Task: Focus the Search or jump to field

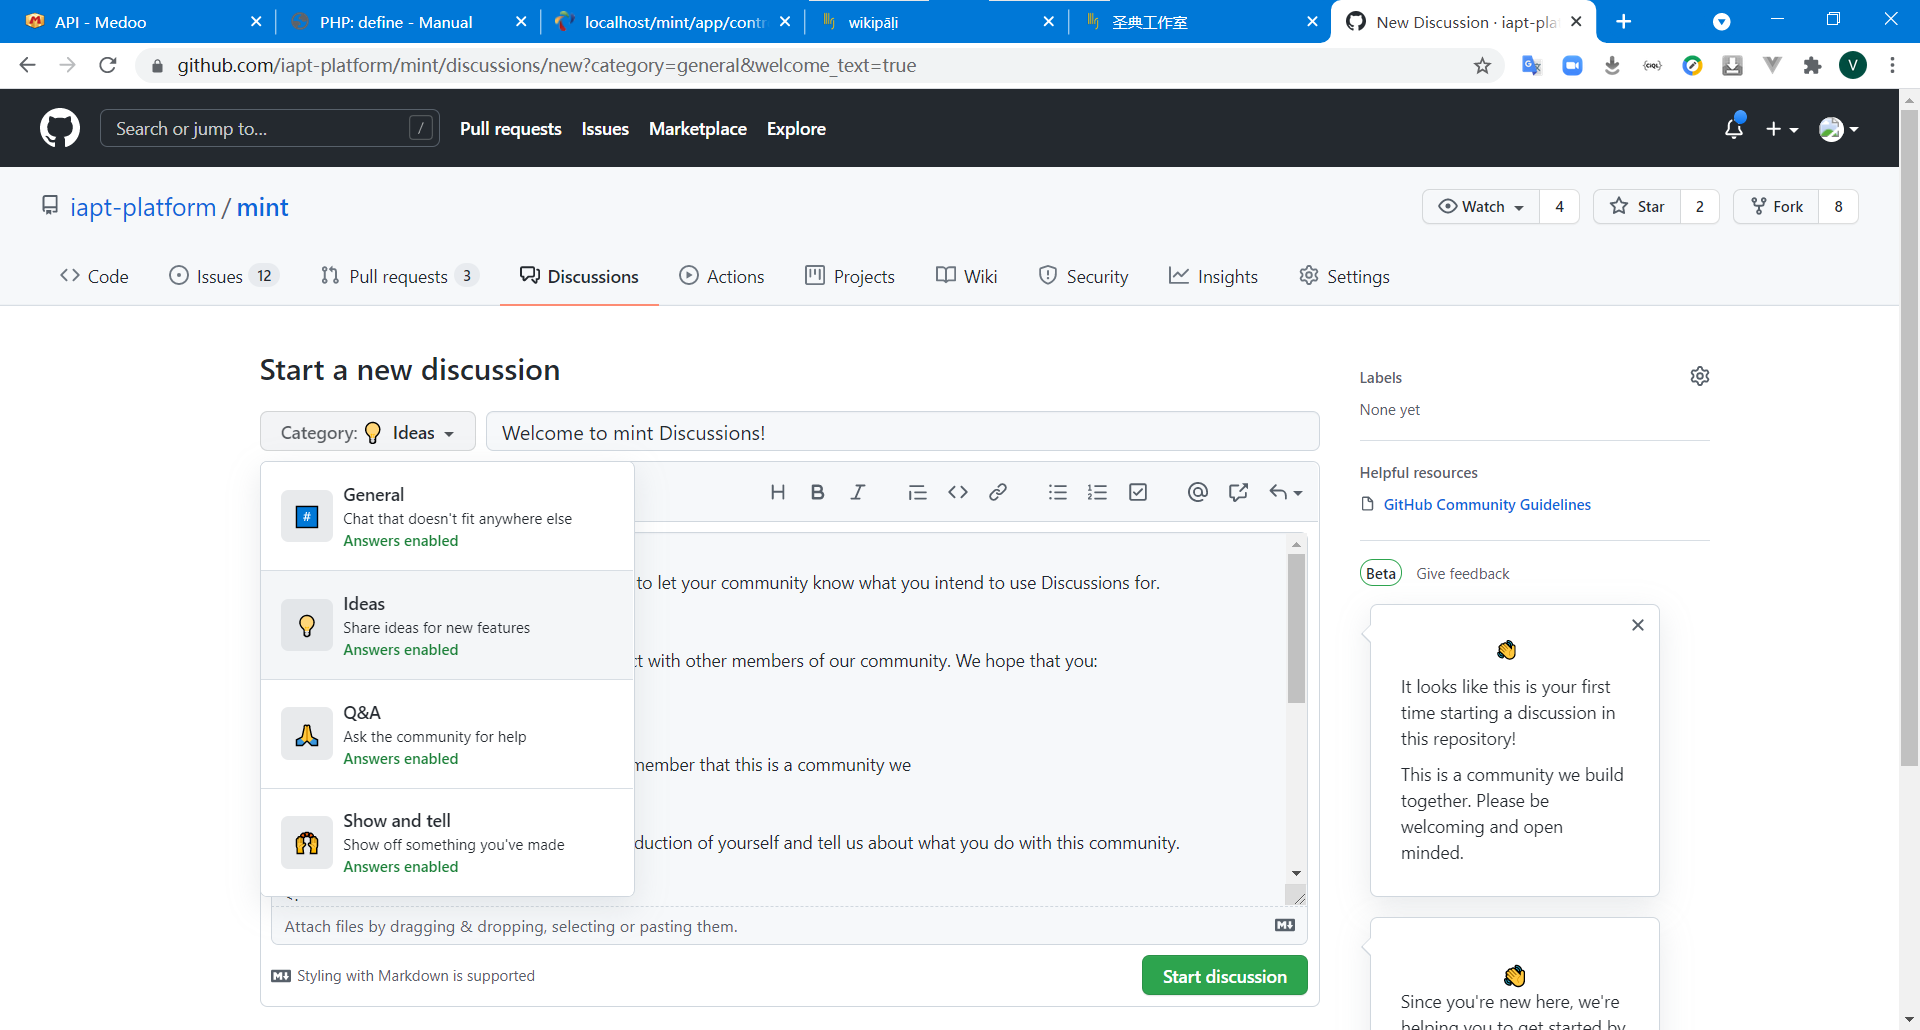Action: pyautogui.click(x=269, y=128)
